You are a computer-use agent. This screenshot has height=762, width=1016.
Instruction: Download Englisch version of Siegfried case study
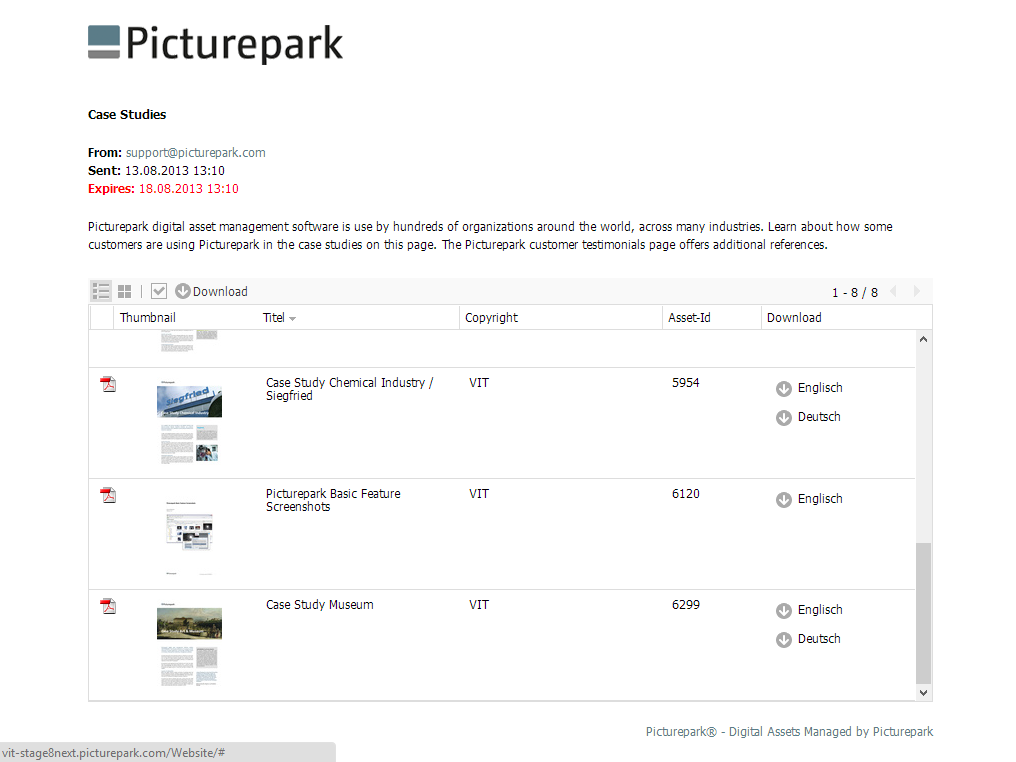pyautogui.click(x=809, y=388)
